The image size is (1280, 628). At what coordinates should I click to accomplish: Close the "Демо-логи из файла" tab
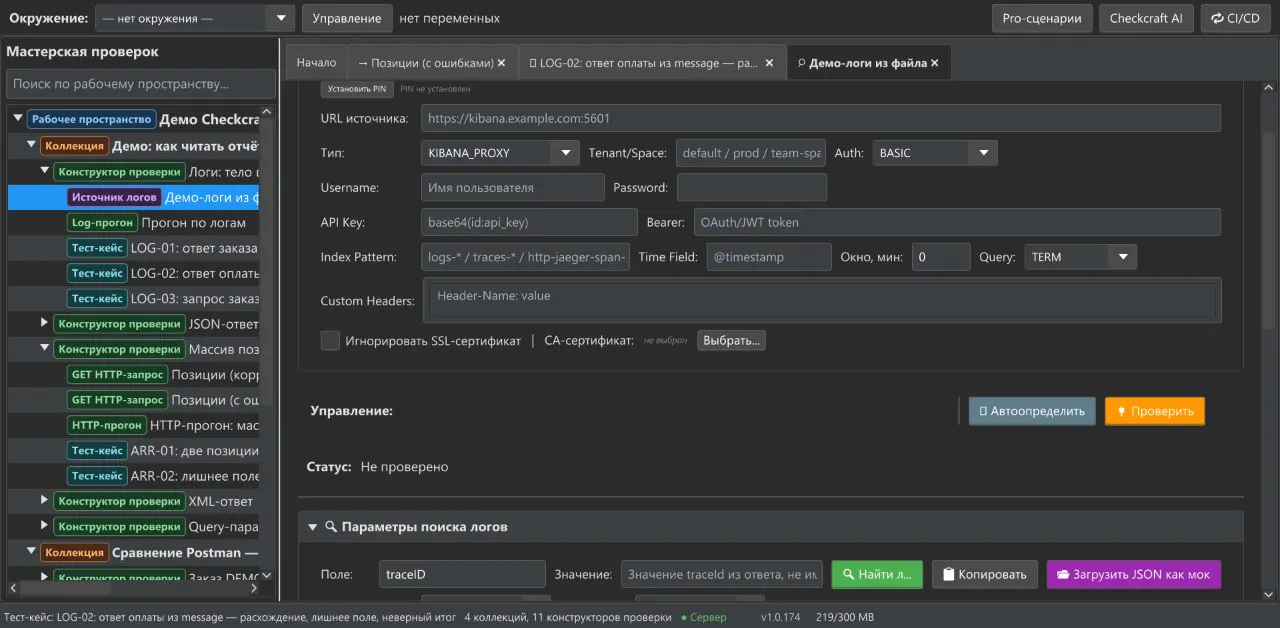pyautogui.click(x=935, y=63)
